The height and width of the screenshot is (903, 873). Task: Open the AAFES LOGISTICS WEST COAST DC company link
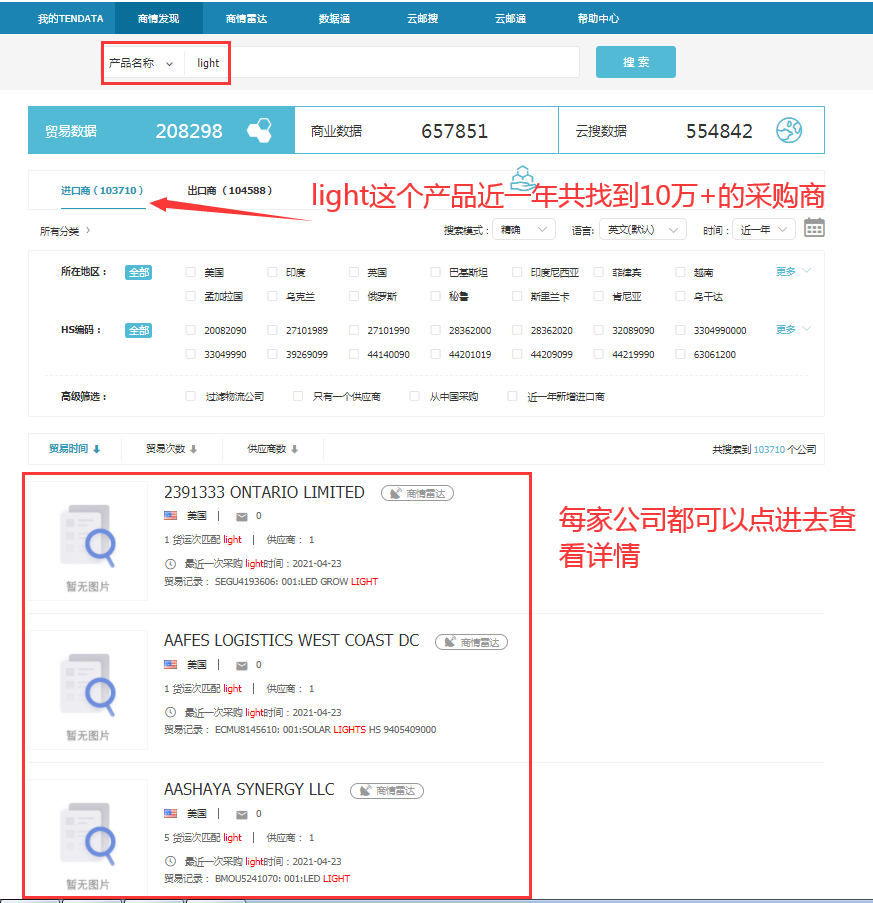291,641
